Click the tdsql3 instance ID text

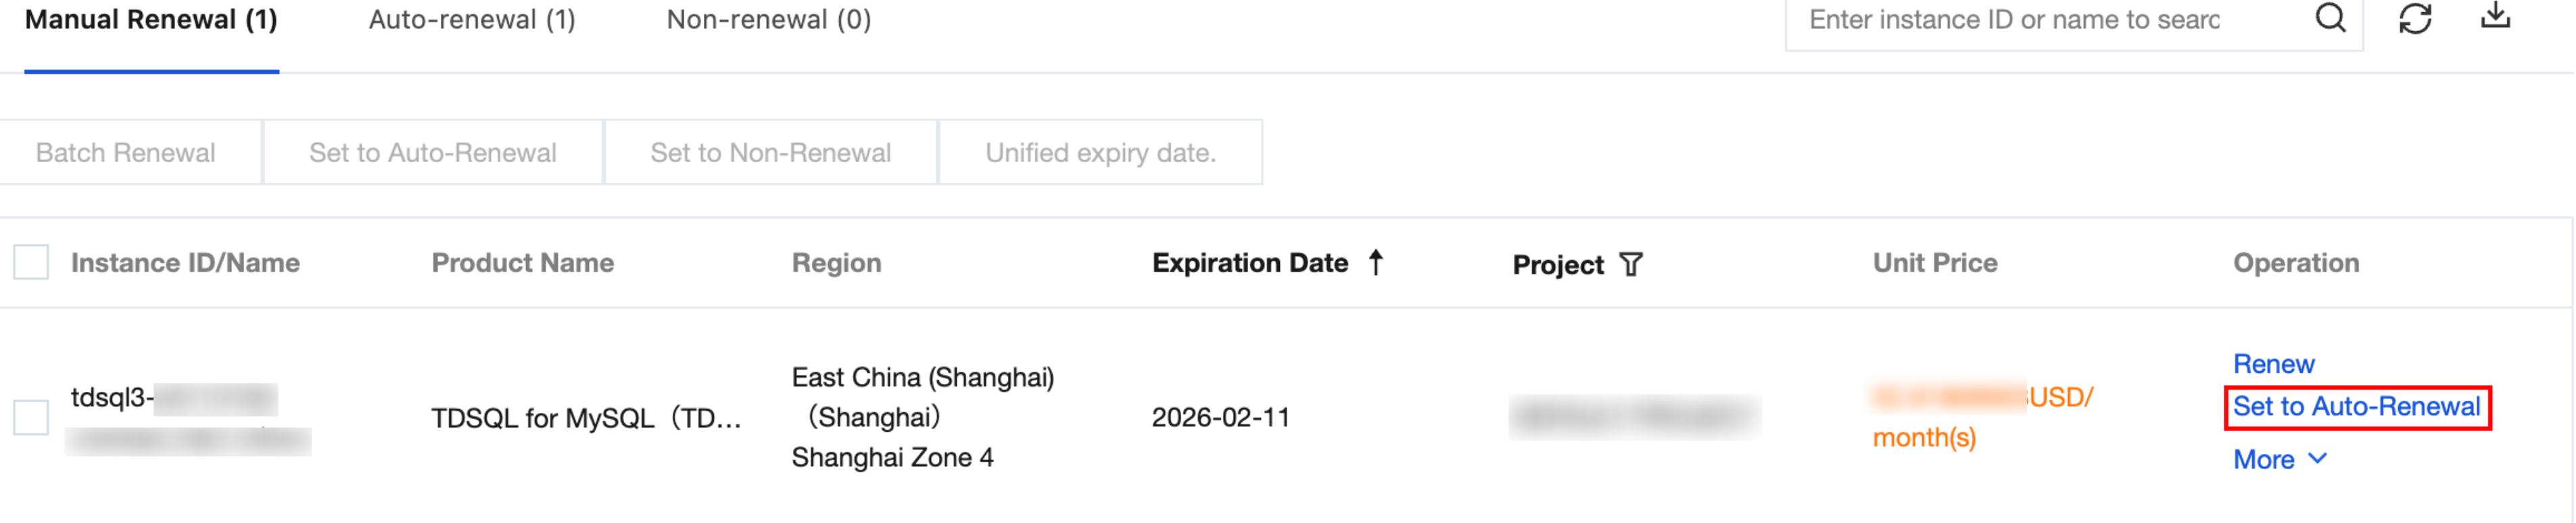point(112,397)
